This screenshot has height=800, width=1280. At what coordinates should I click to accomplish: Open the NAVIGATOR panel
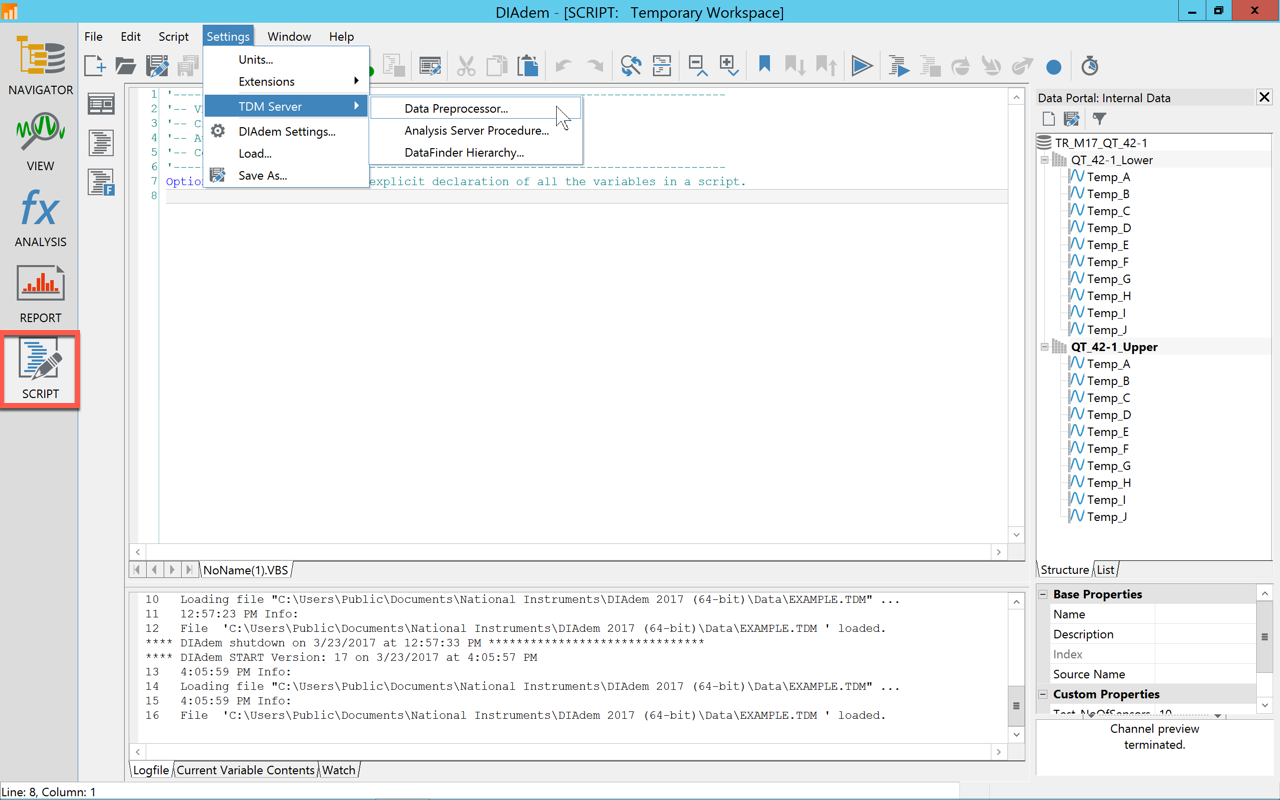pyautogui.click(x=40, y=65)
